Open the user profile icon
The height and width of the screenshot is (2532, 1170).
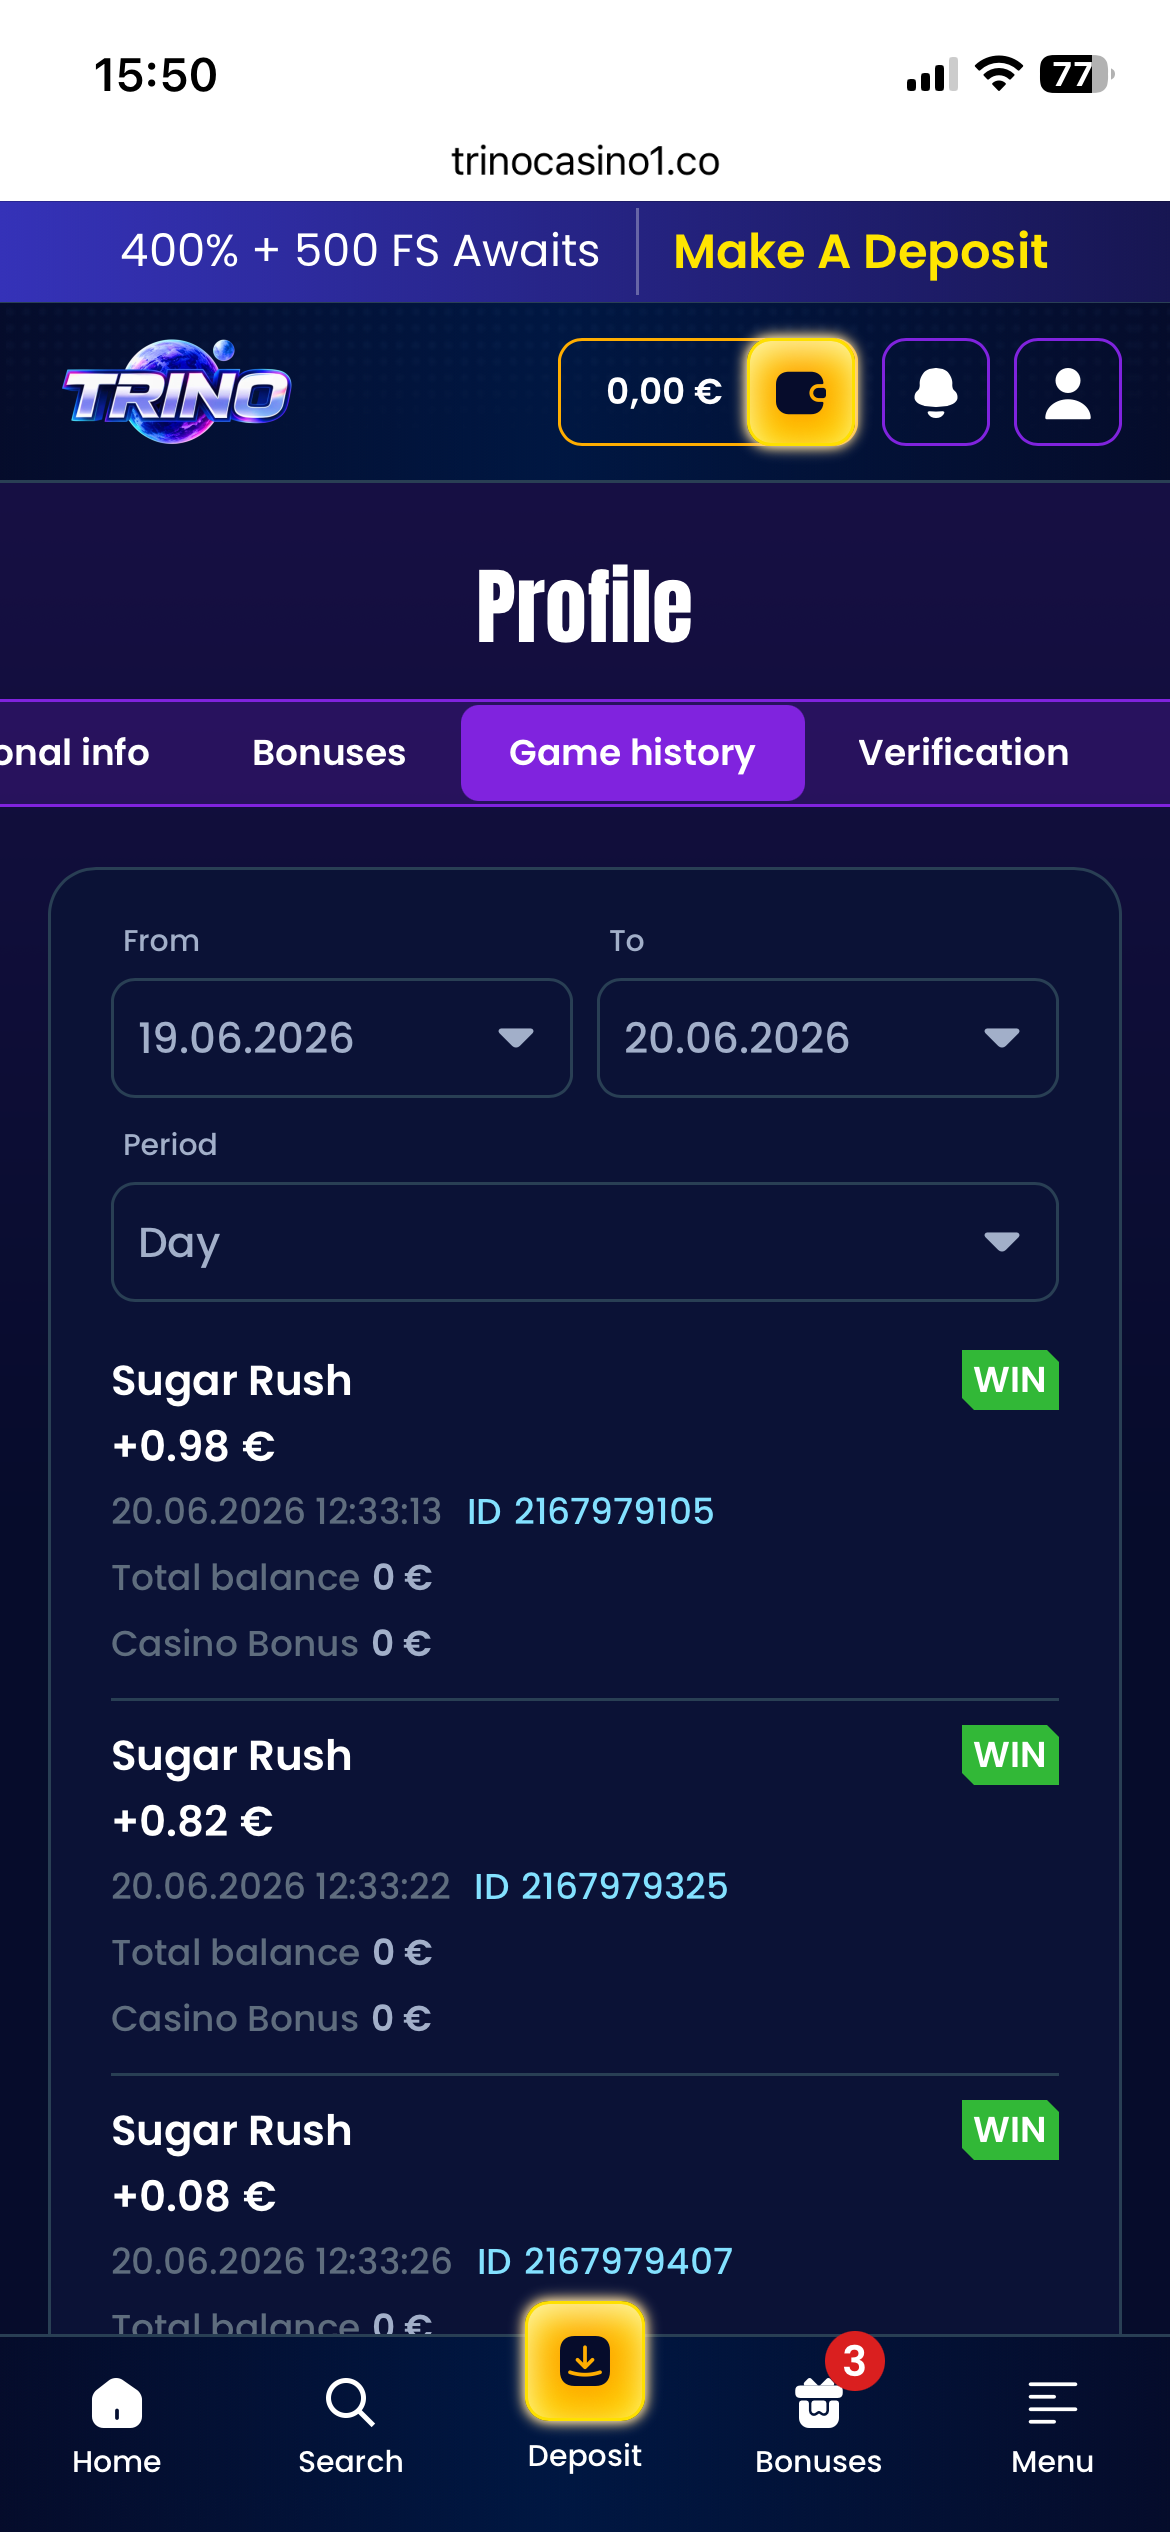(x=1068, y=392)
